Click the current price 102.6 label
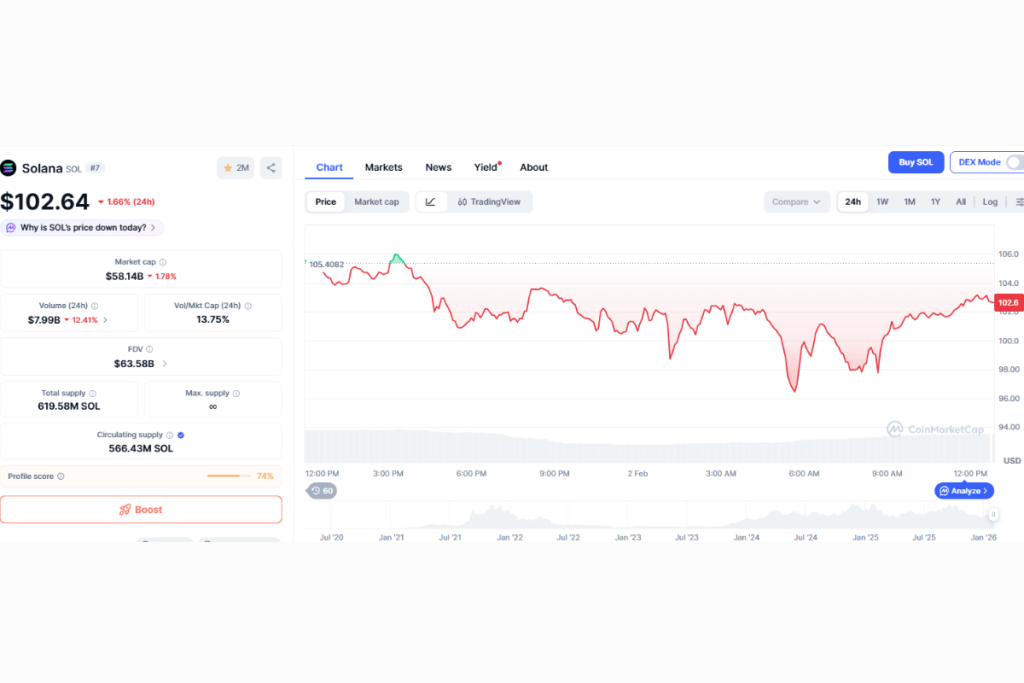Image resolution: width=1024 pixels, height=683 pixels. (x=1008, y=302)
